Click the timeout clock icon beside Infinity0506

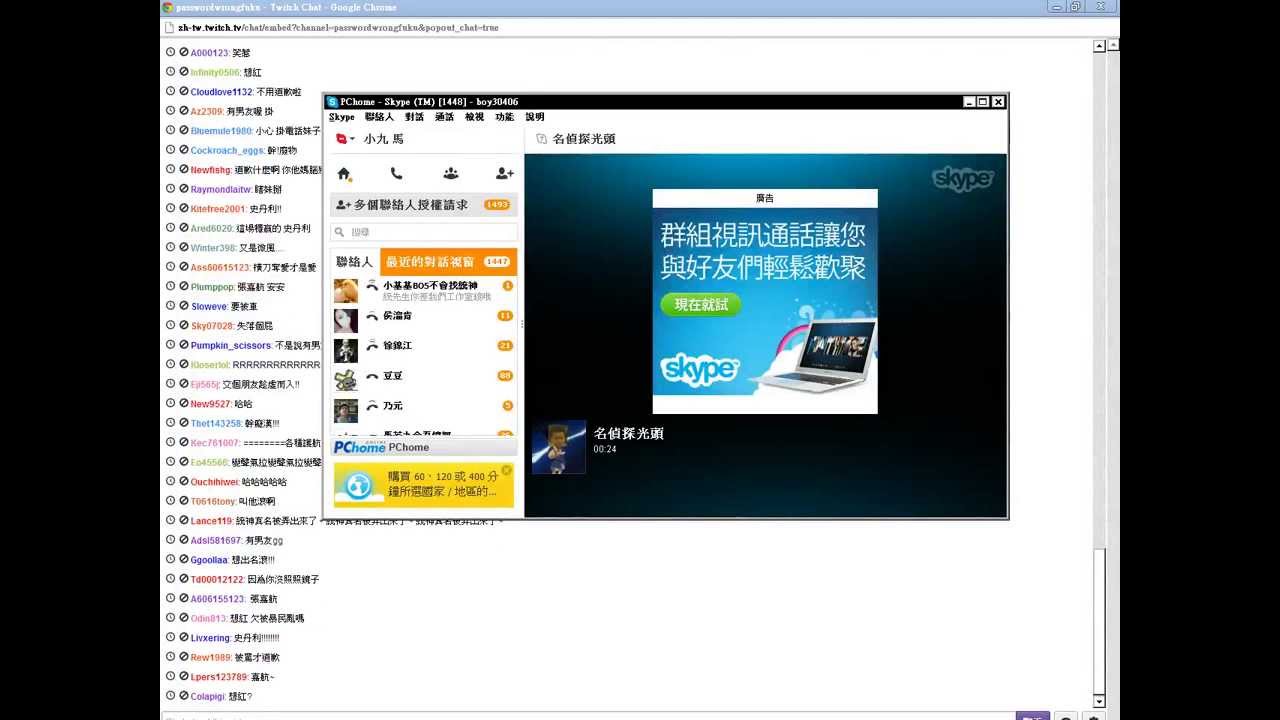171,72
